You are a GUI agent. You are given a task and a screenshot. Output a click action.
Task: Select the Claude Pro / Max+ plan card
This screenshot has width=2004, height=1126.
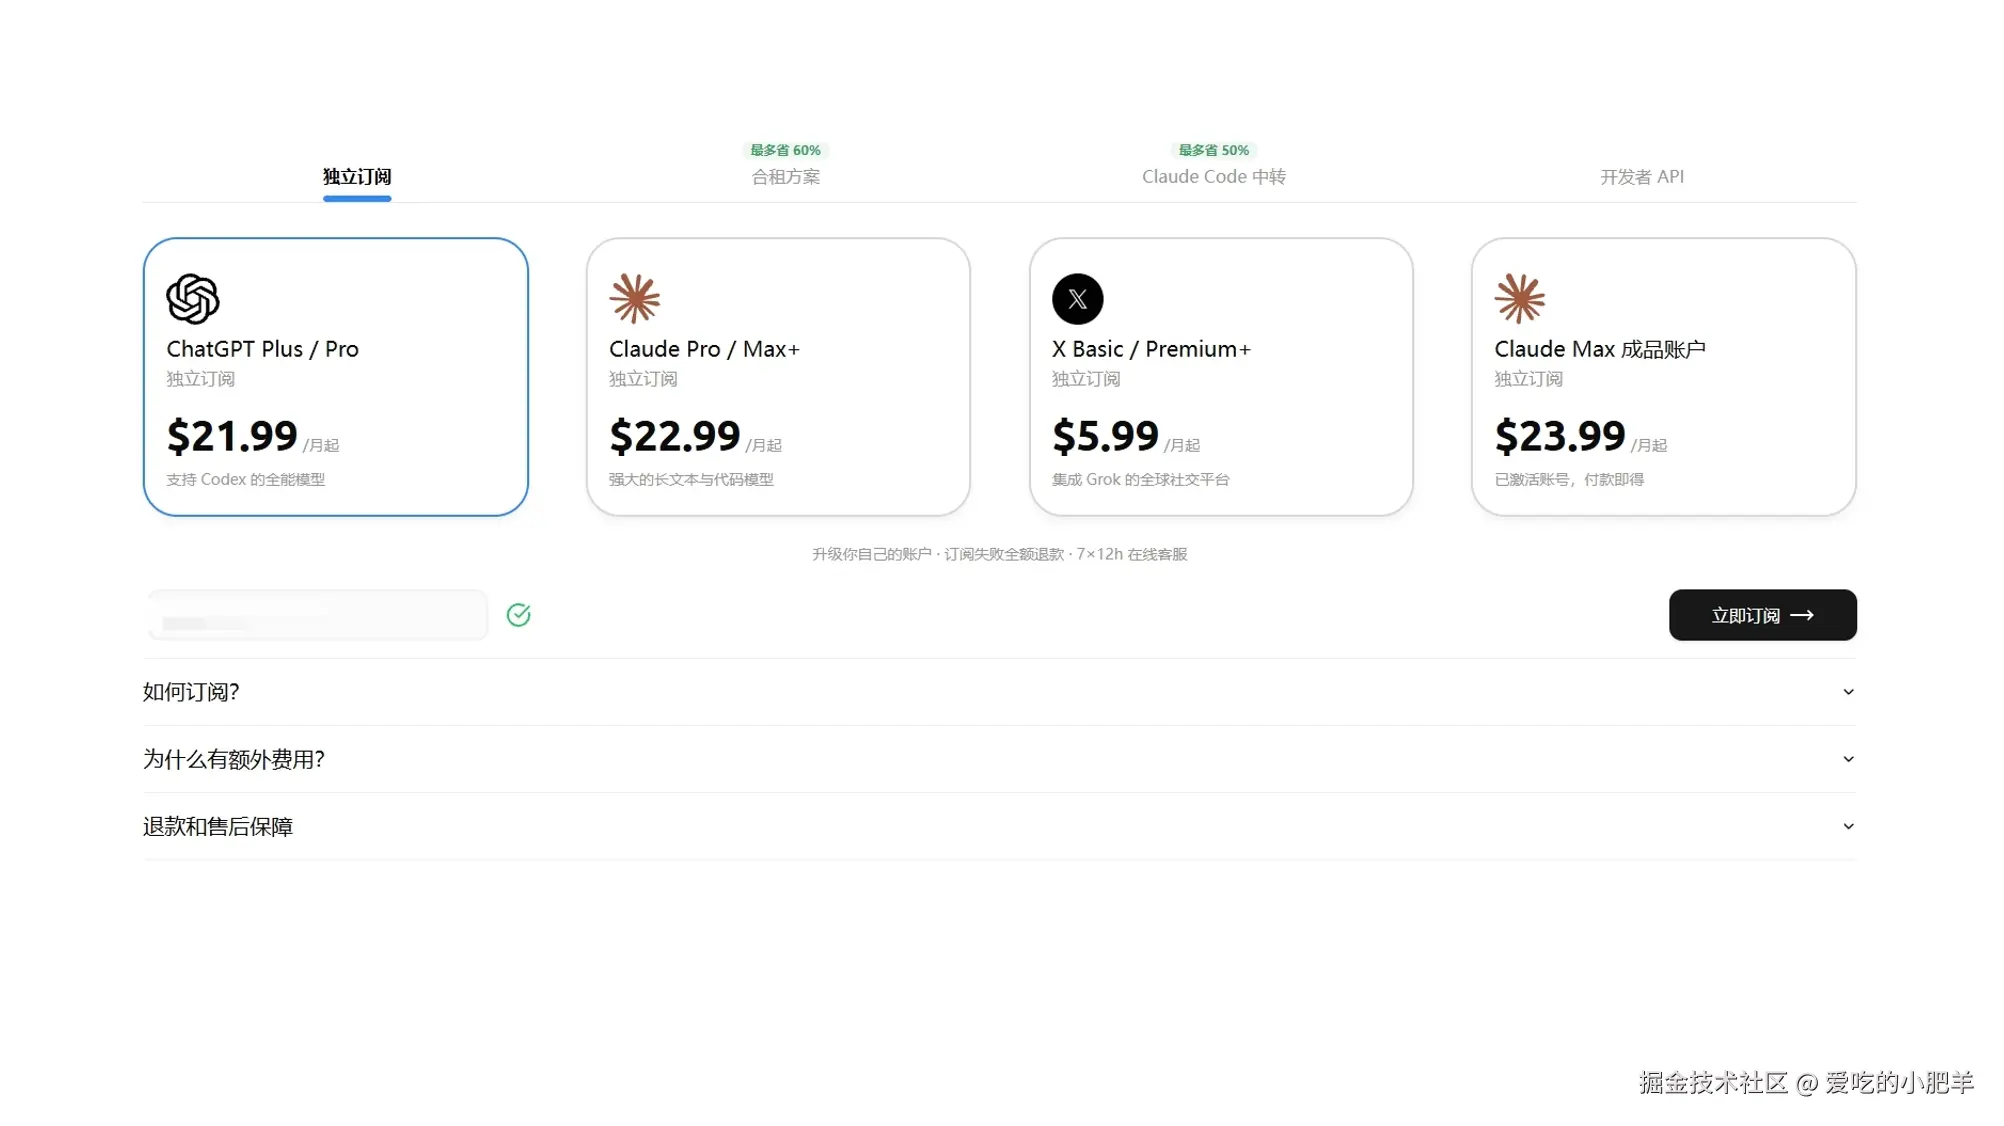(778, 377)
